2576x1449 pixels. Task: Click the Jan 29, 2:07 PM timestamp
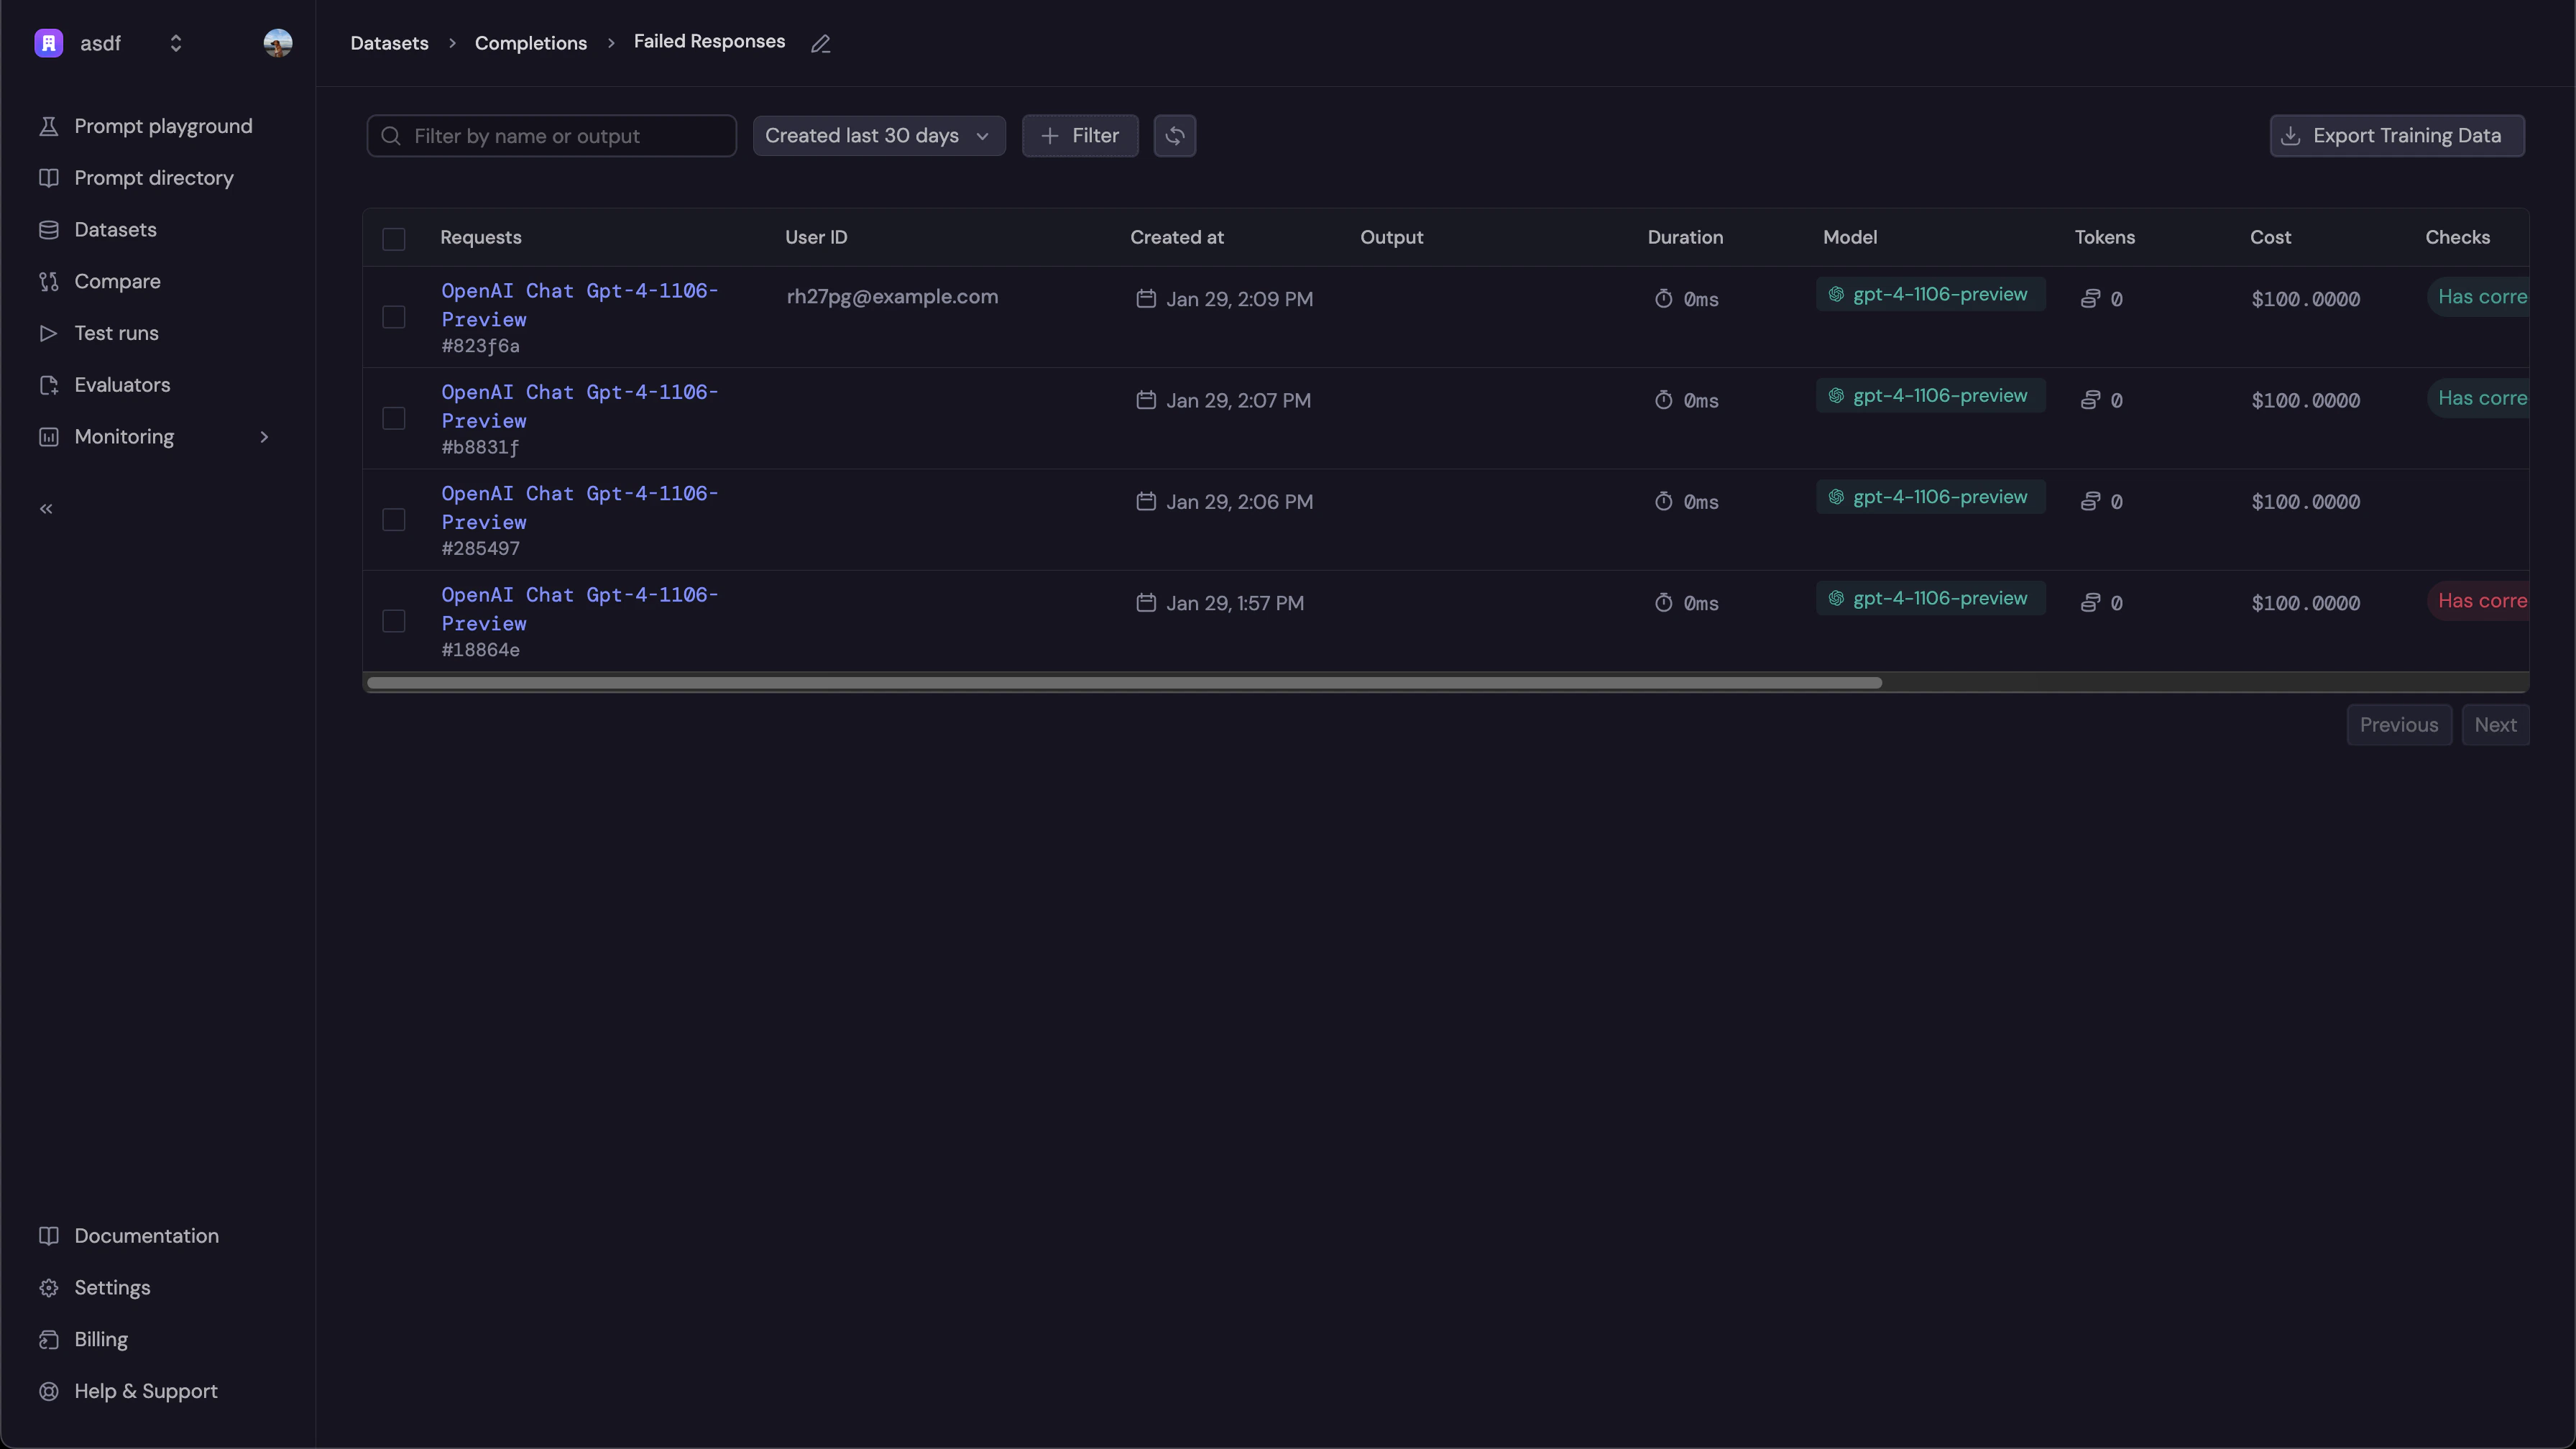coord(1238,401)
